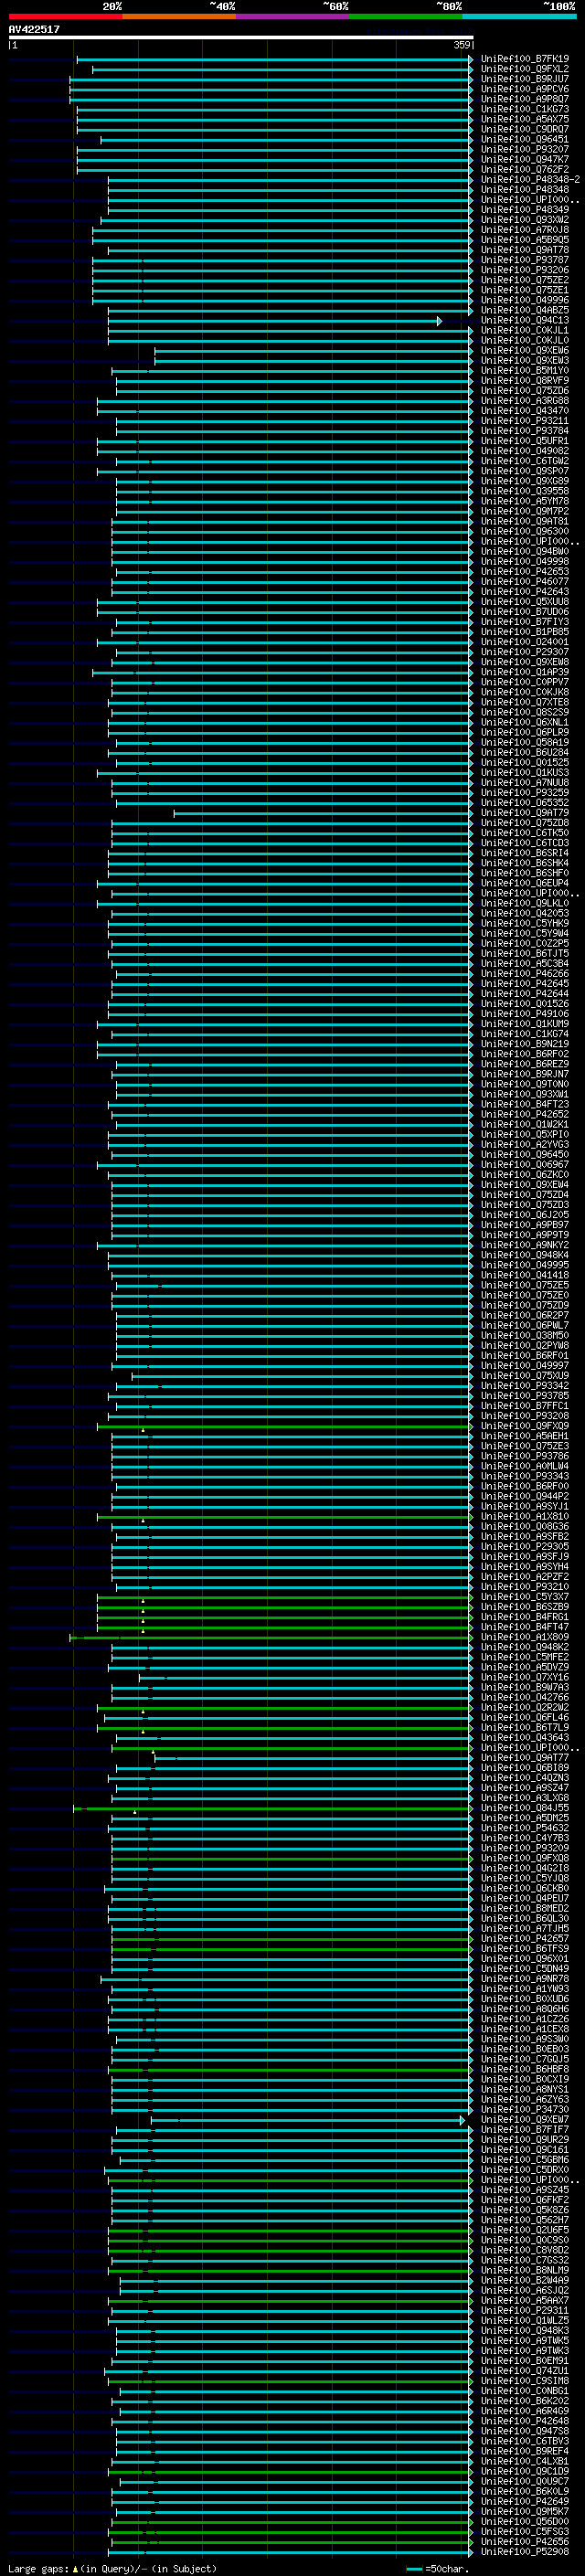Click hit label UniRef100_Q94C13

coord(524,320)
